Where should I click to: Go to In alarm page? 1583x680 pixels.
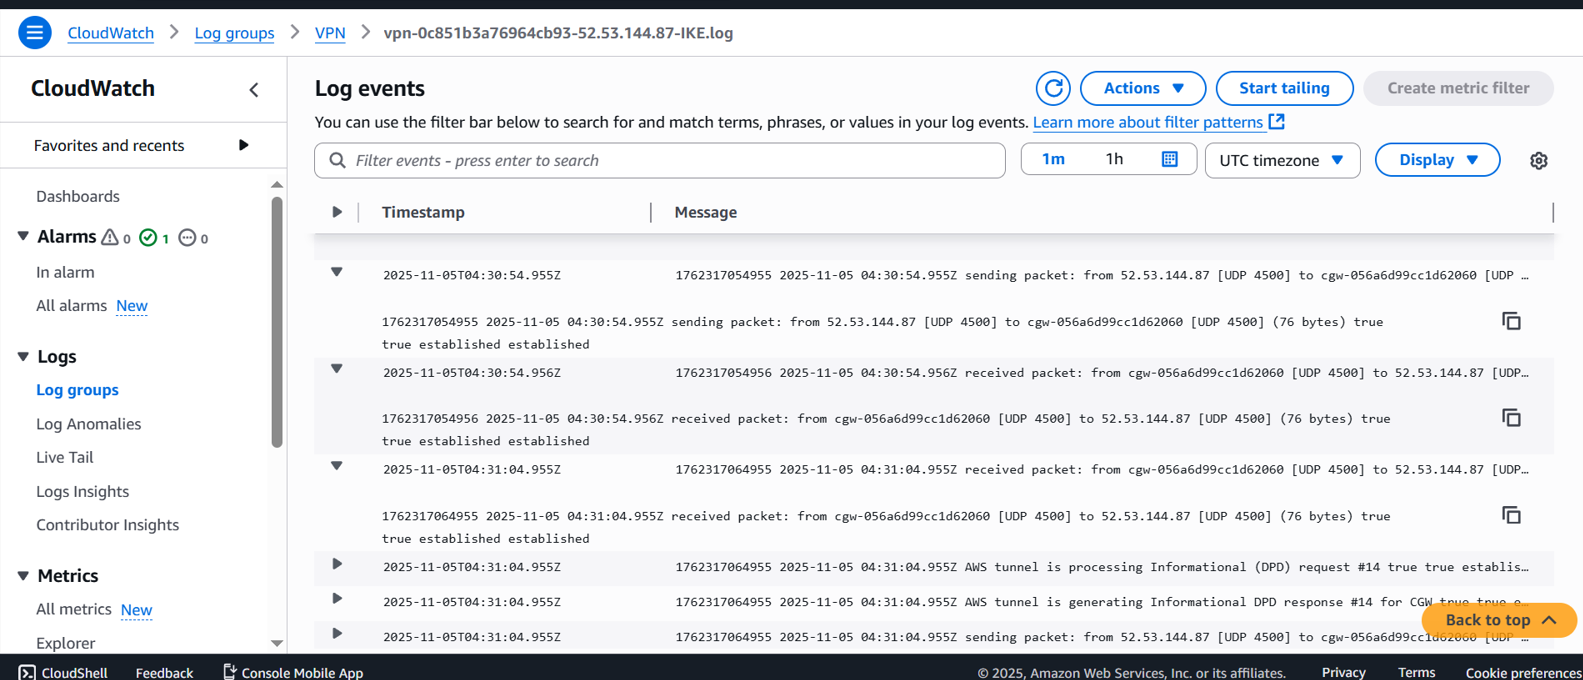click(65, 272)
